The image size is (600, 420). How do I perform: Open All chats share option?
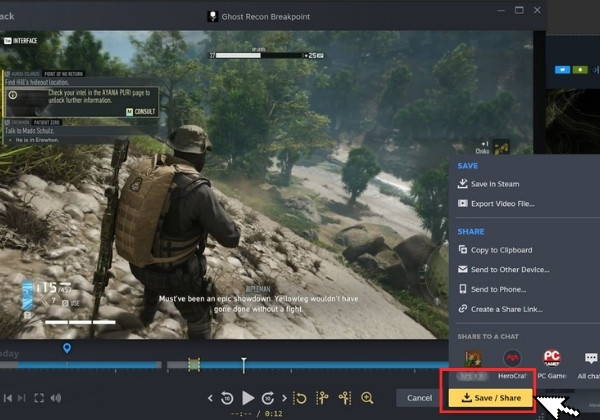click(590, 365)
